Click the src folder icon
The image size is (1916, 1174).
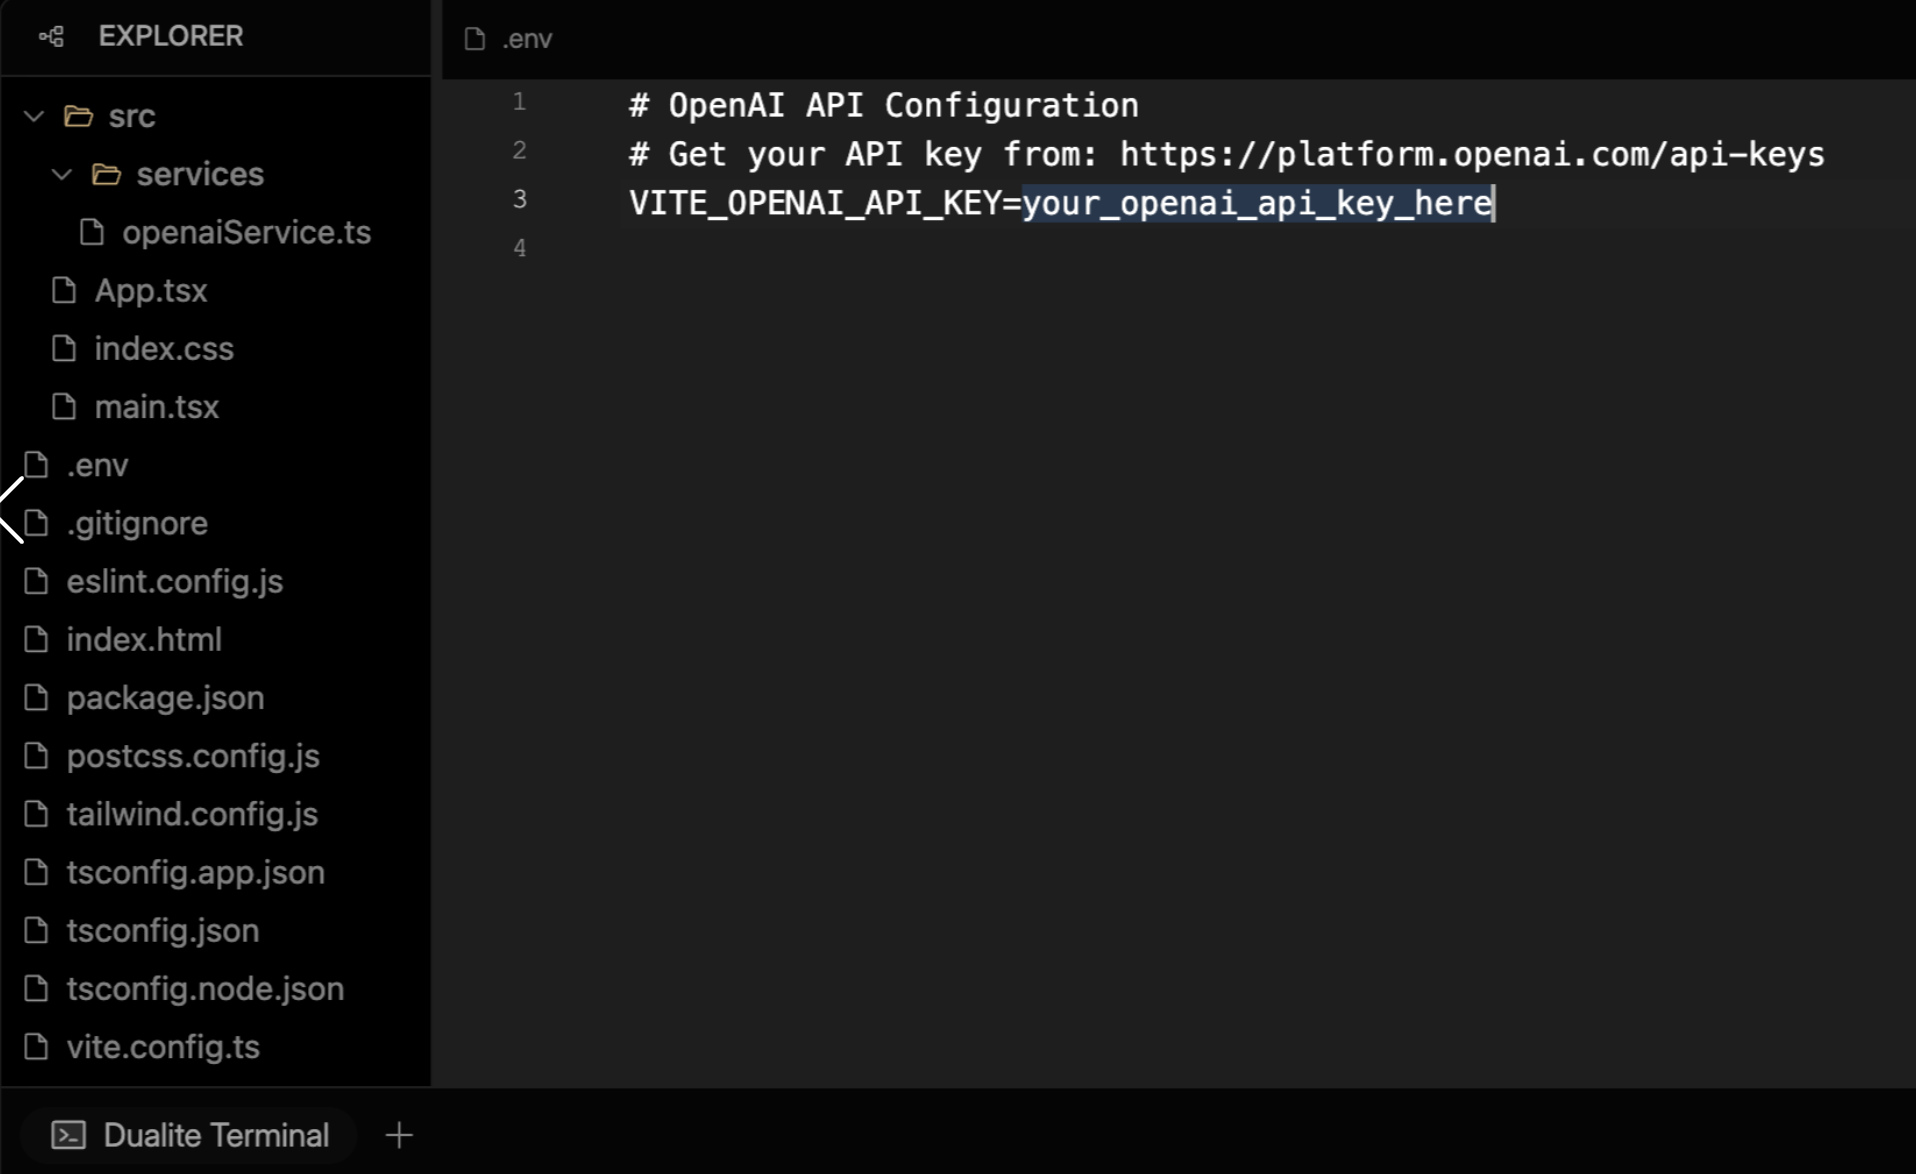tap(79, 116)
